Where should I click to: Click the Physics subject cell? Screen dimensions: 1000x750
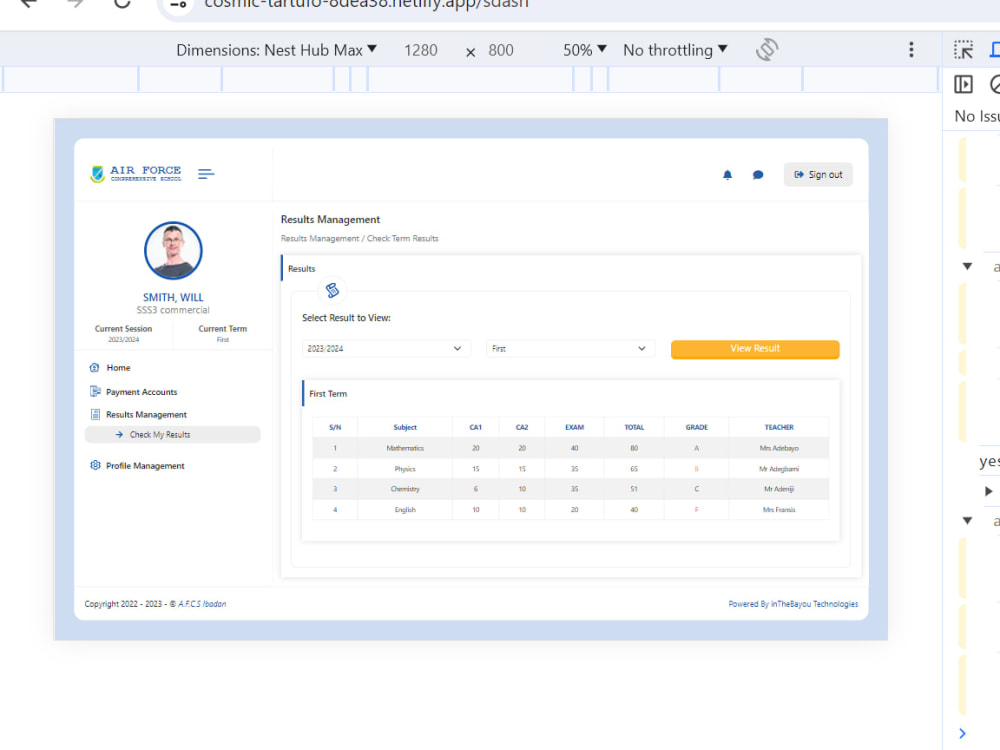pos(405,469)
